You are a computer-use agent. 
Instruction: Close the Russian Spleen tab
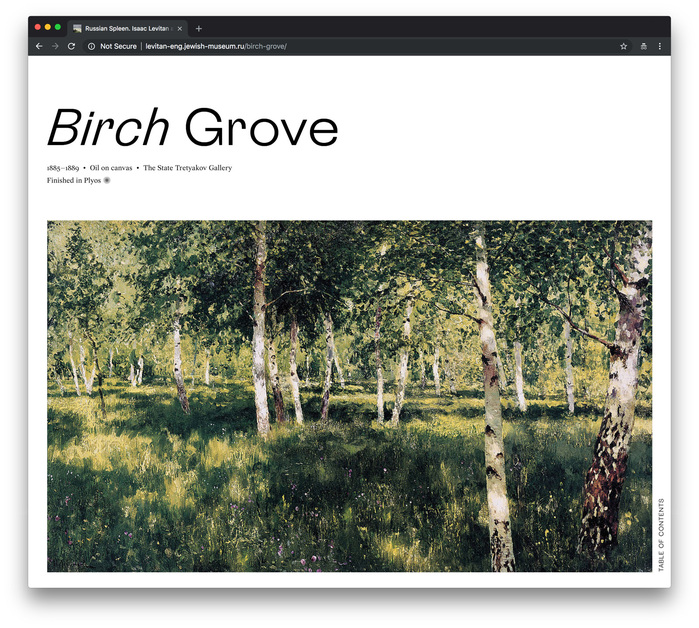click(180, 29)
